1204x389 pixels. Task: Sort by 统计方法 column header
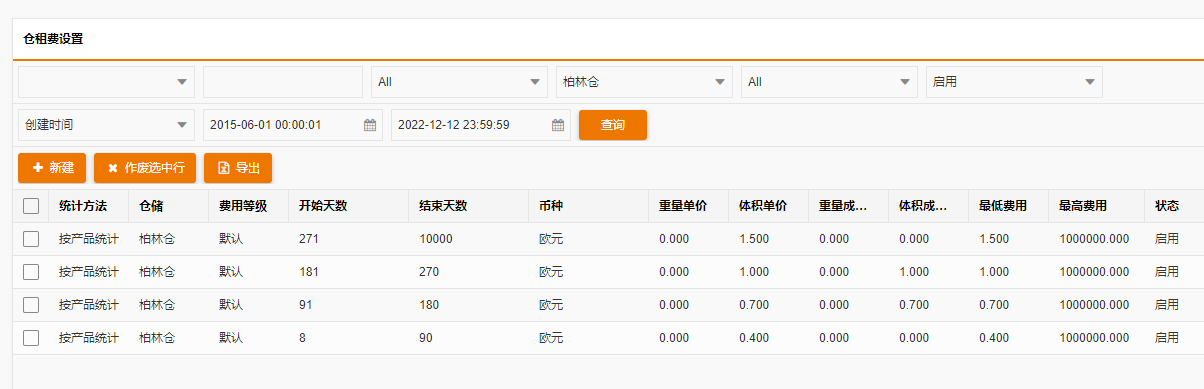89,206
